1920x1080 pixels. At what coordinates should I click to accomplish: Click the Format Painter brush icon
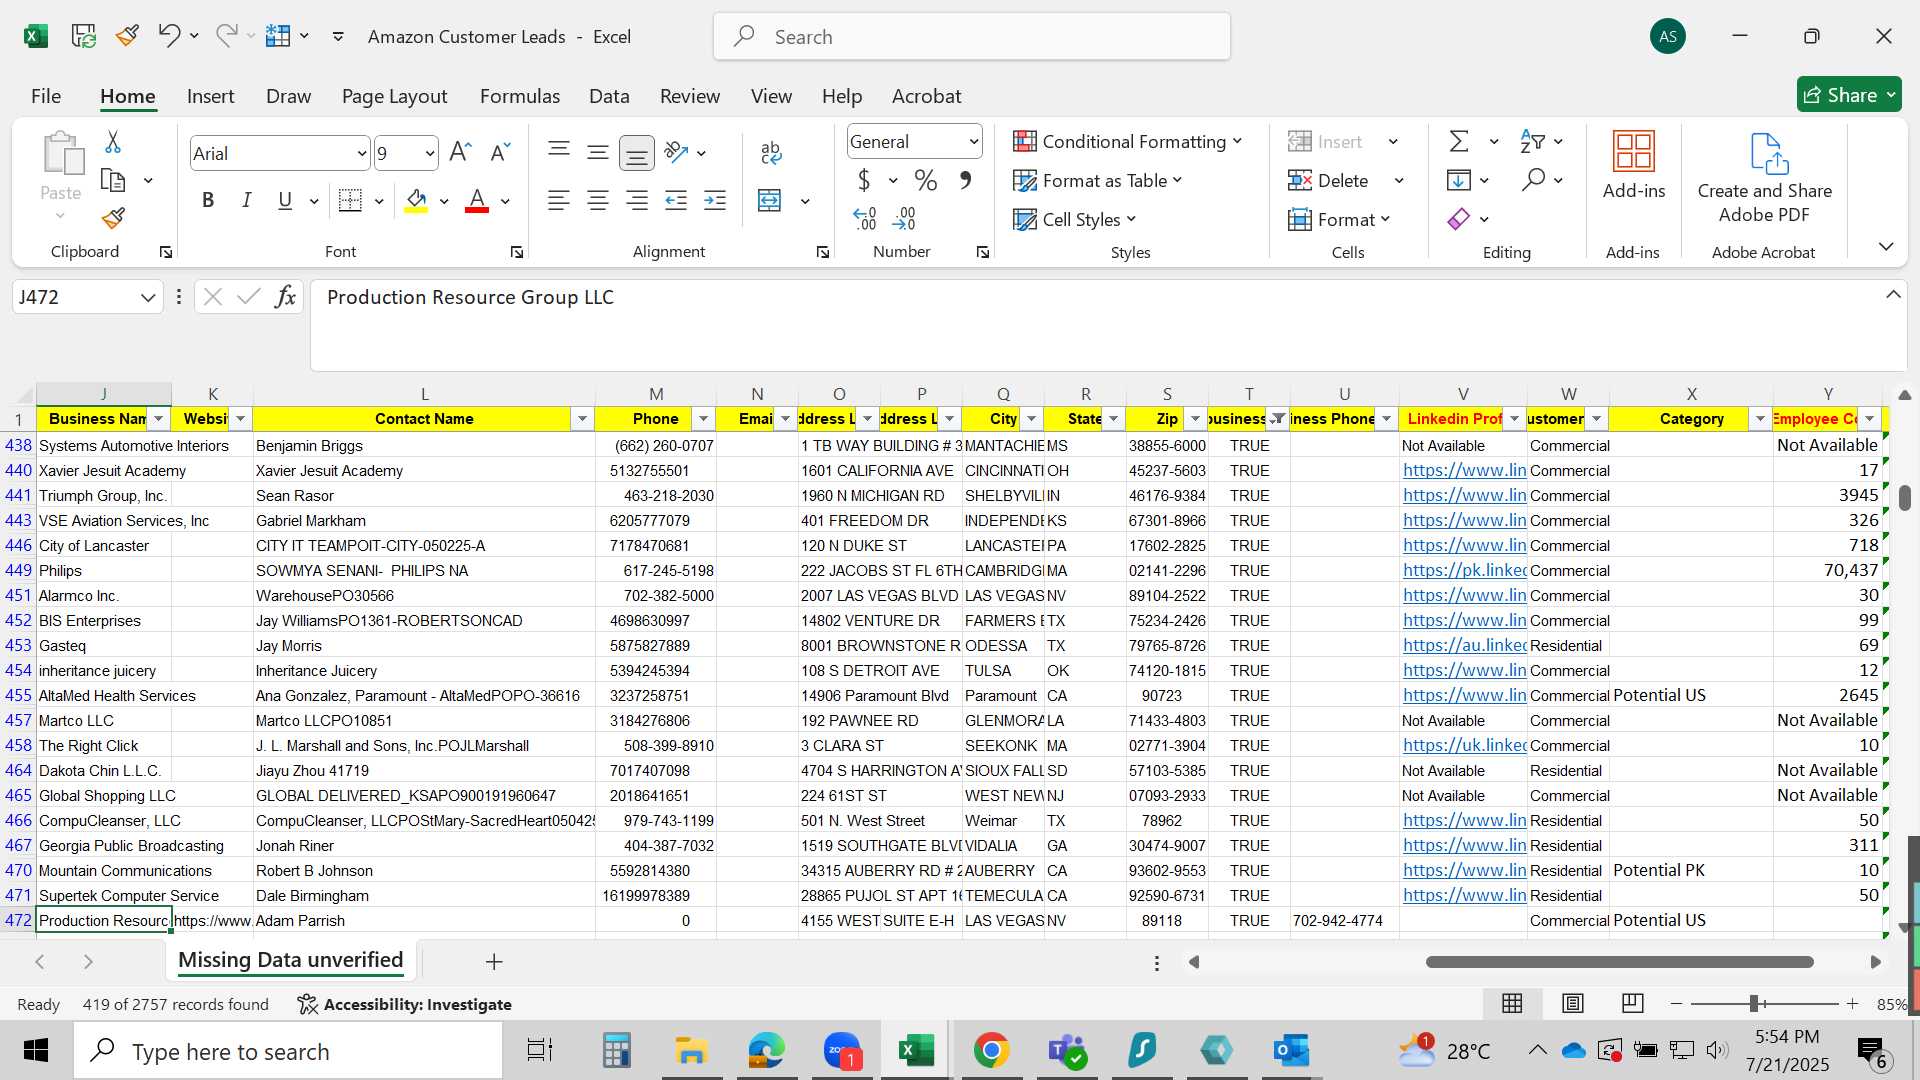pyautogui.click(x=113, y=218)
